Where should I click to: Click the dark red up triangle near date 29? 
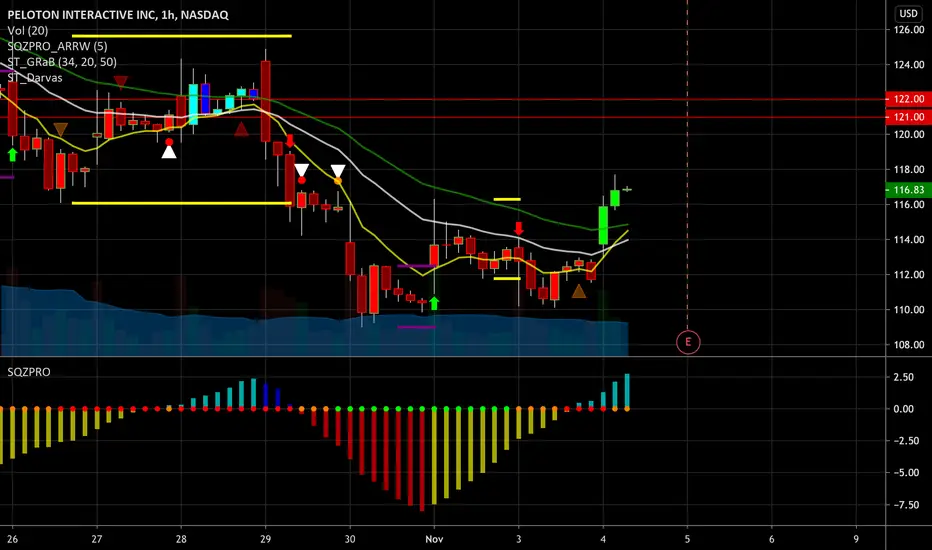click(241, 128)
